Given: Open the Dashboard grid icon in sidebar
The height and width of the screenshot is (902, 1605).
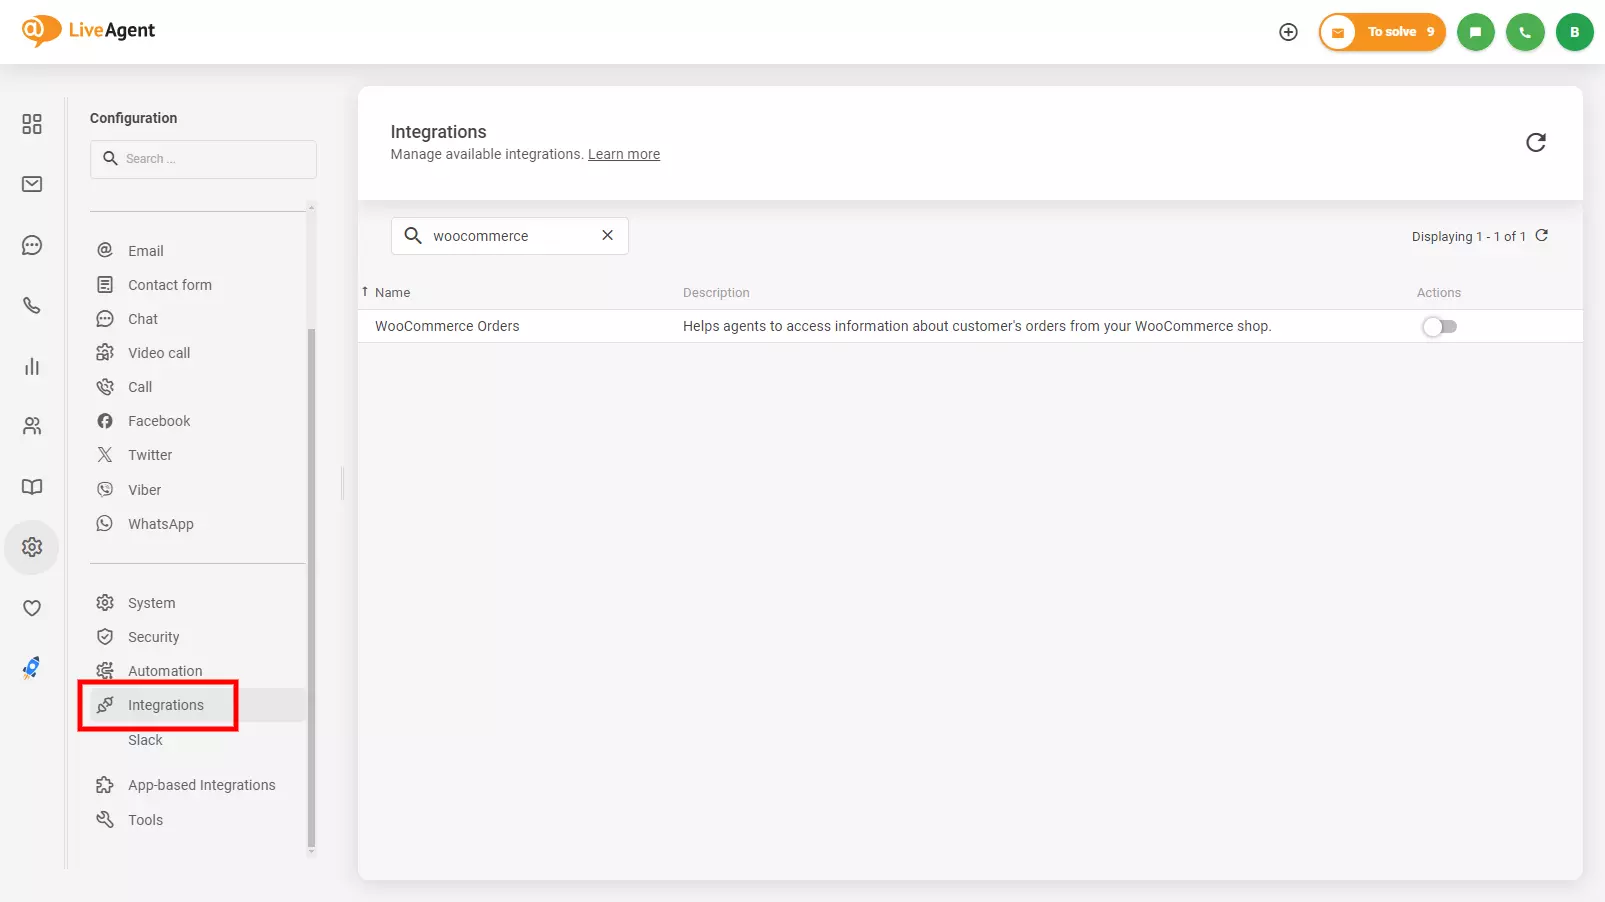Looking at the screenshot, I should [31, 123].
